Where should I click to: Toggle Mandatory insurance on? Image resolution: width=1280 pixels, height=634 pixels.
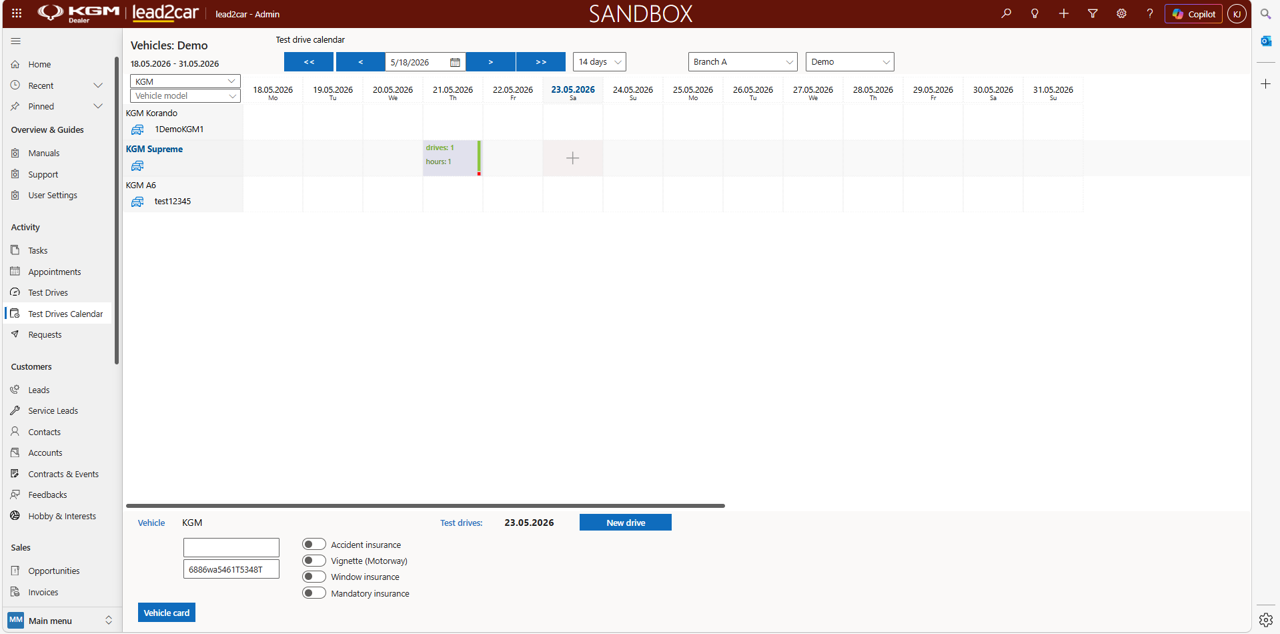[x=314, y=593]
